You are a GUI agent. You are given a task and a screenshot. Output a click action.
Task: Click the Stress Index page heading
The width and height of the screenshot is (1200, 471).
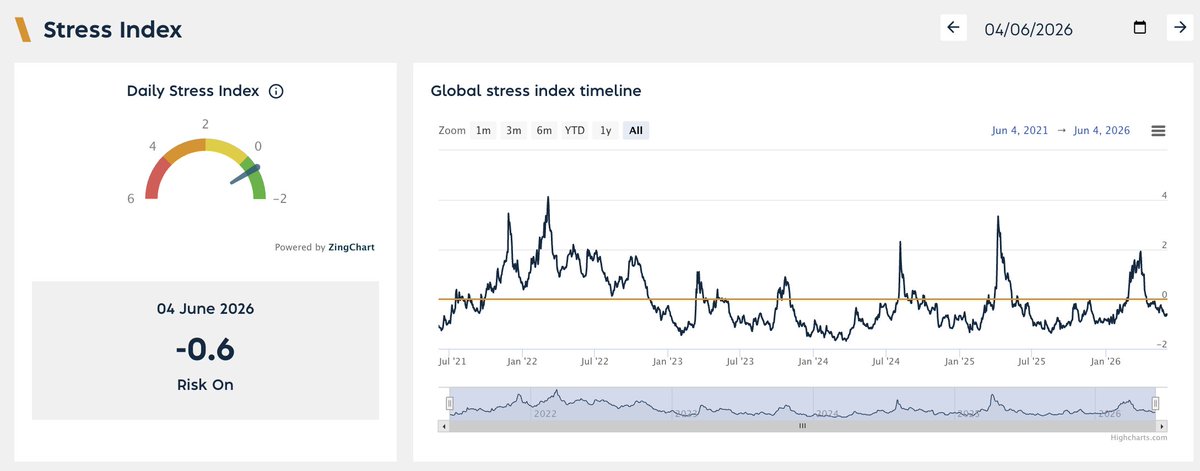click(x=113, y=30)
